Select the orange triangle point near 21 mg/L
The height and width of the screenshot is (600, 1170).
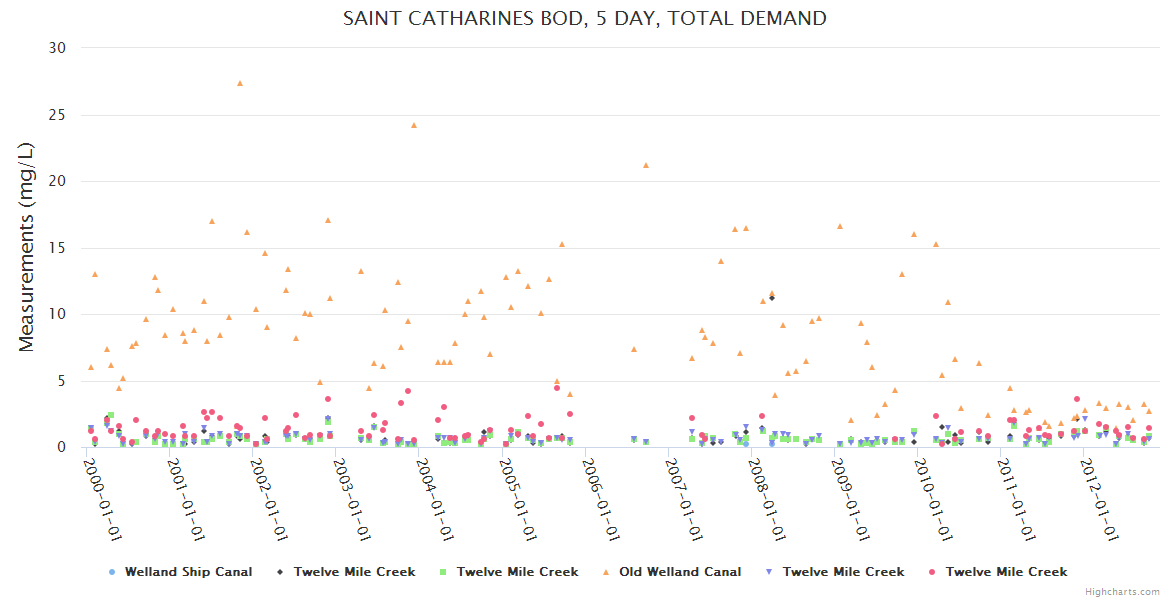click(x=646, y=165)
